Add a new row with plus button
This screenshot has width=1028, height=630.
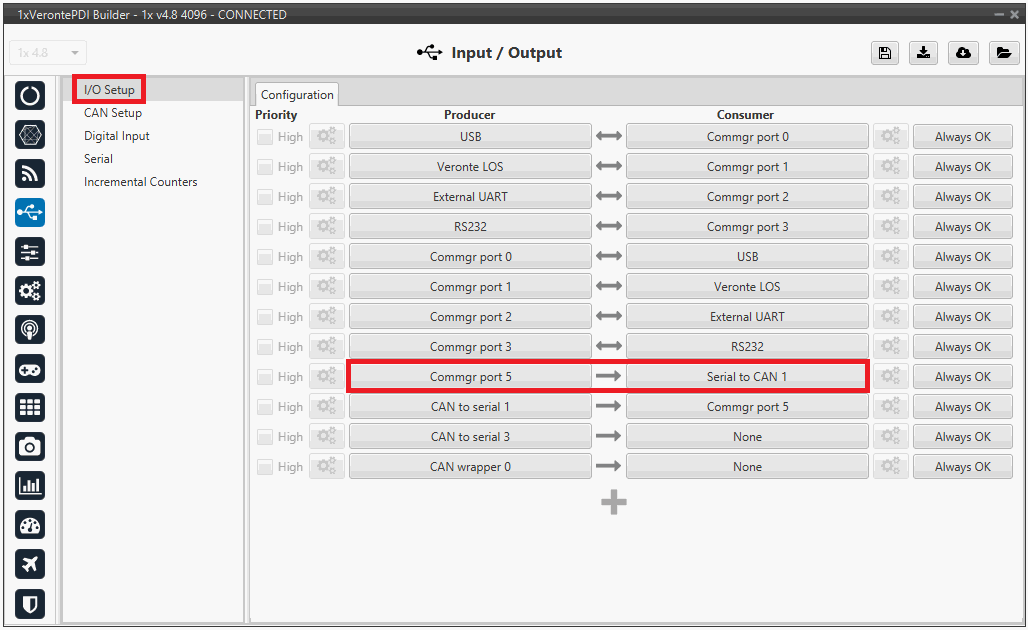click(x=614, y=502)
